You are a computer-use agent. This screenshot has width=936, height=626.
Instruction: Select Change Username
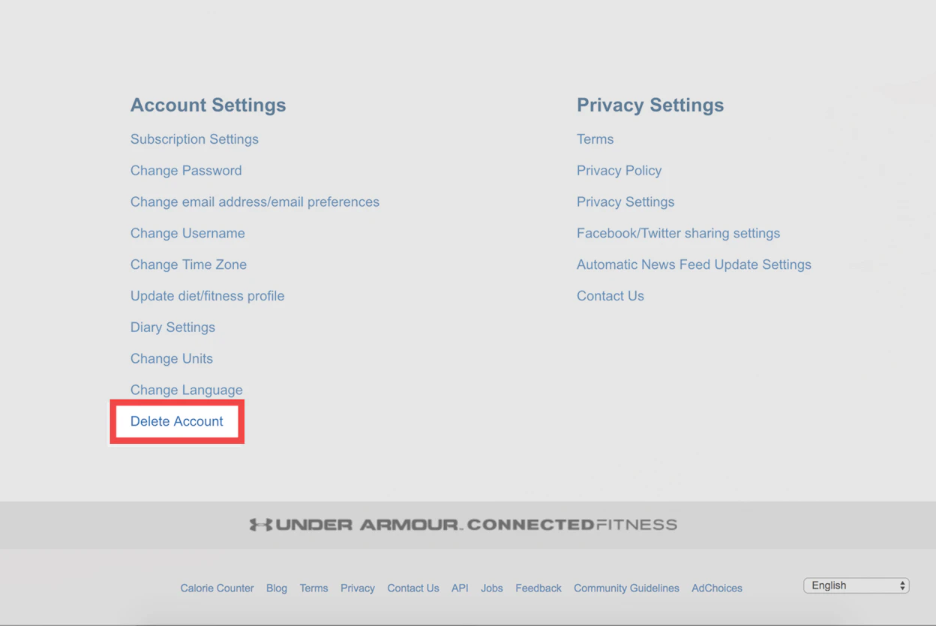pyautogui.click(x=187, y=233)
